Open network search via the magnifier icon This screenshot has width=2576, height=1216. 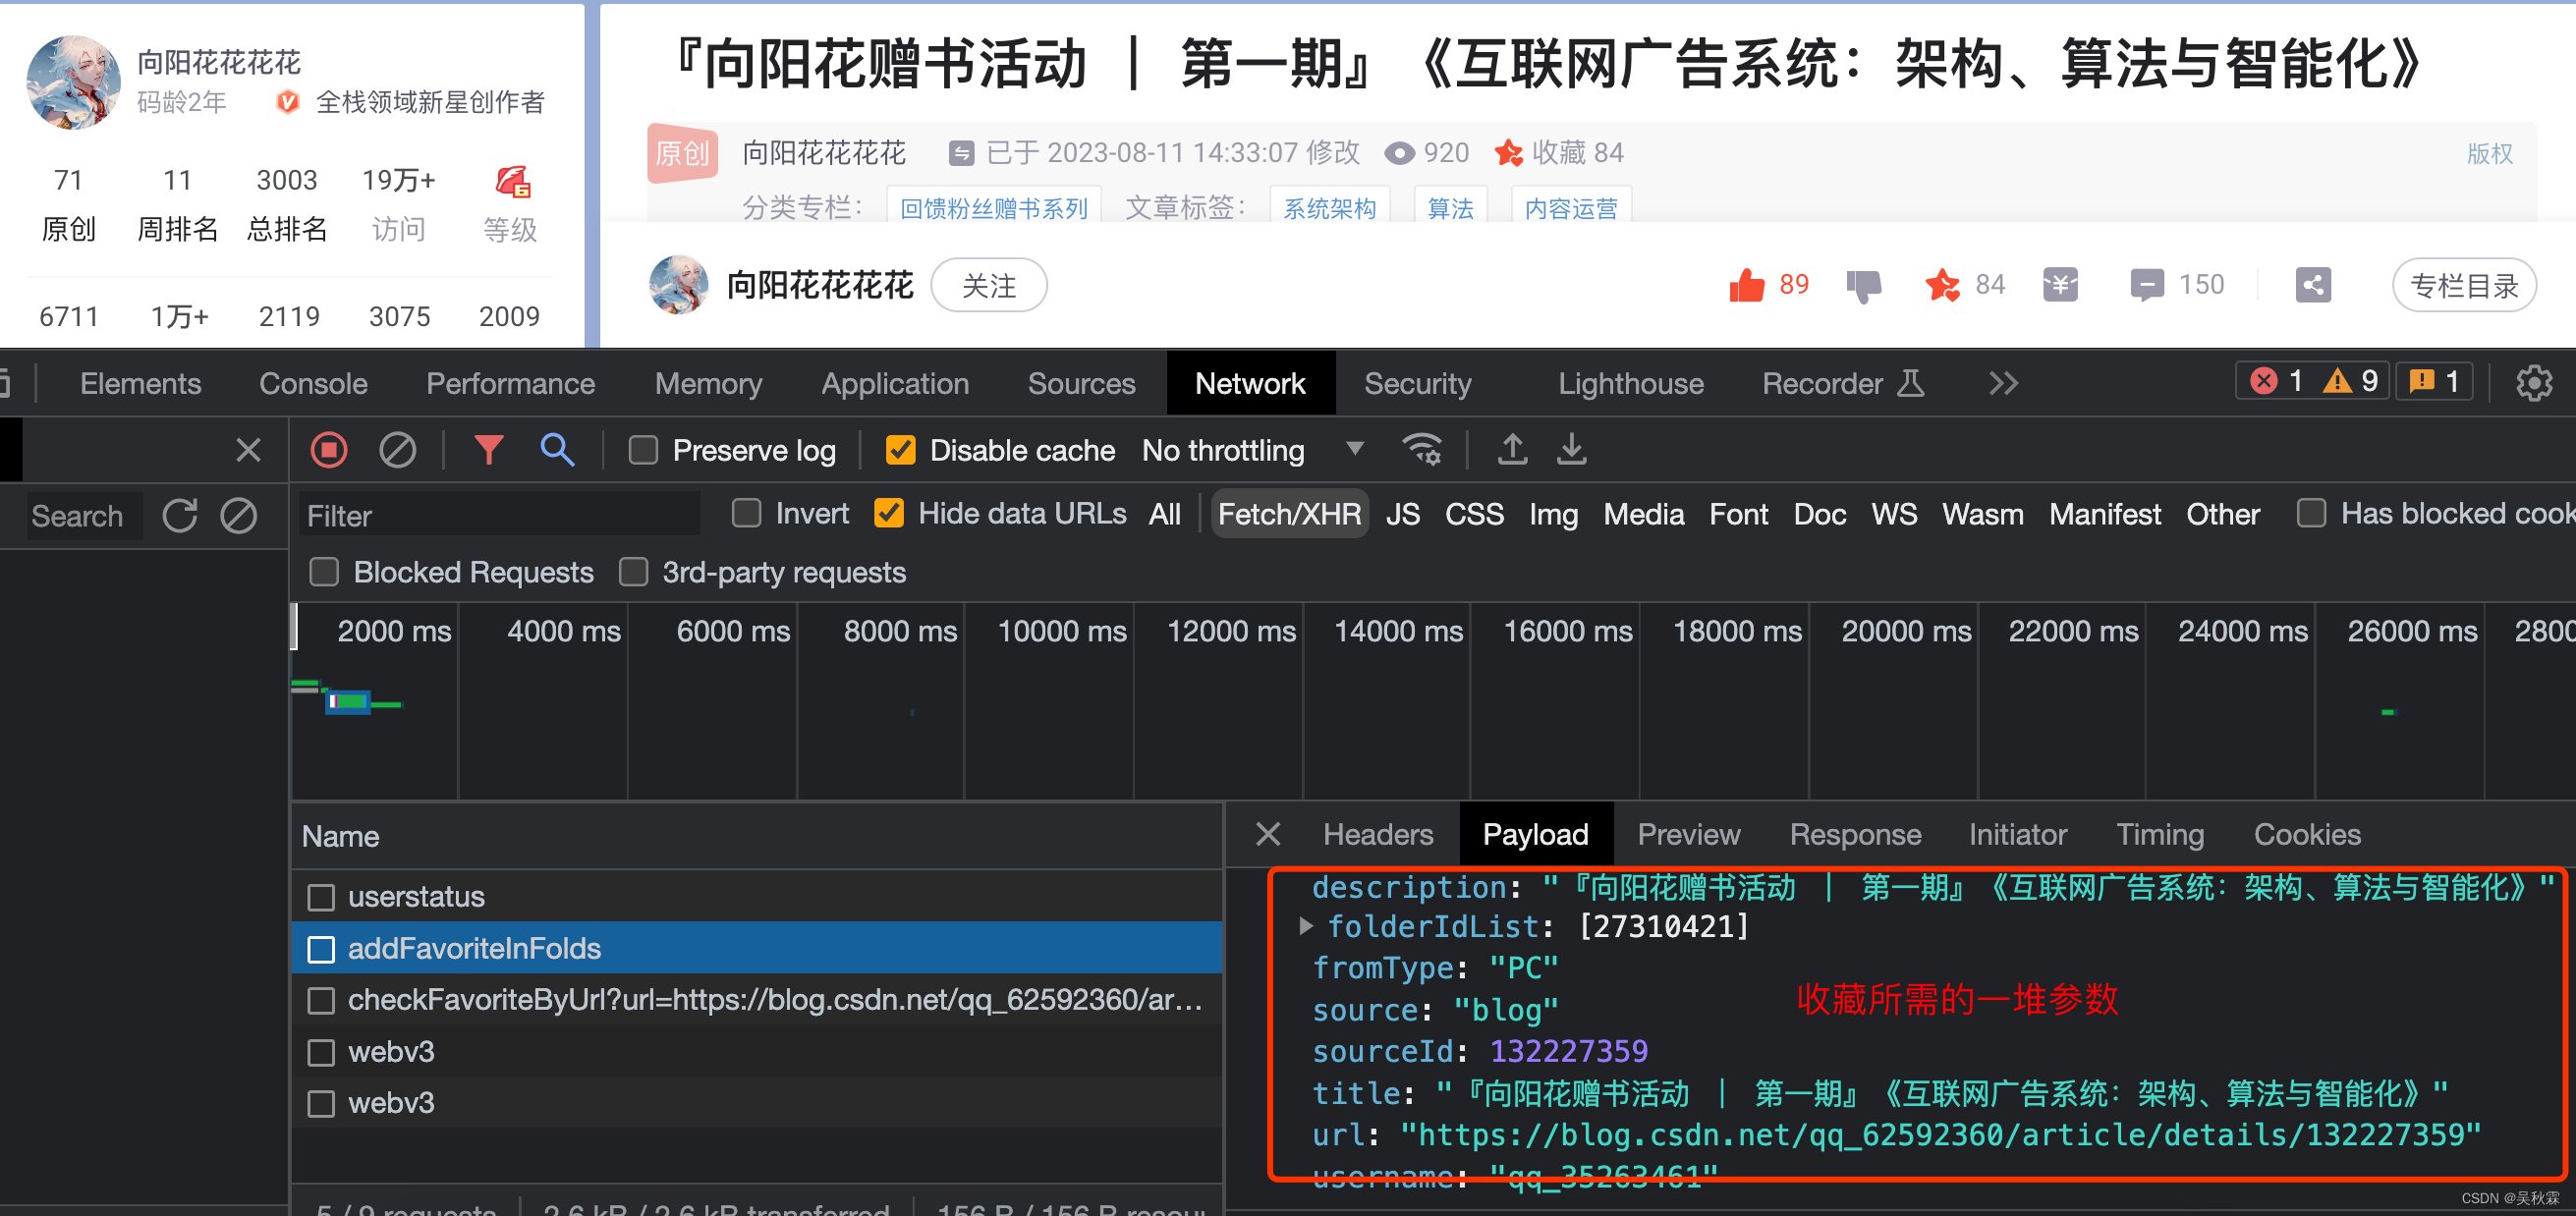pos(557,450)
